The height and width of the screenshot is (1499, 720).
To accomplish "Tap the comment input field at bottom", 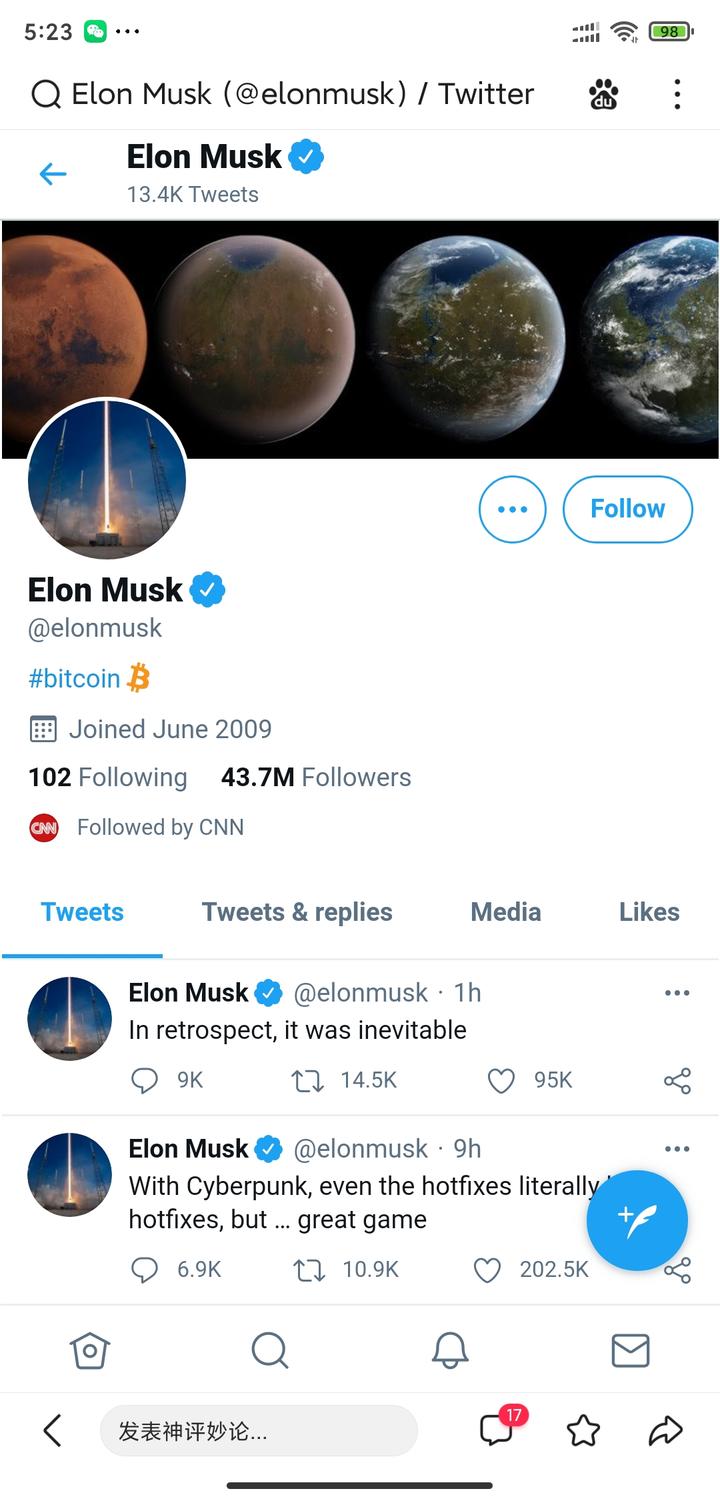I will [258, 1431].
